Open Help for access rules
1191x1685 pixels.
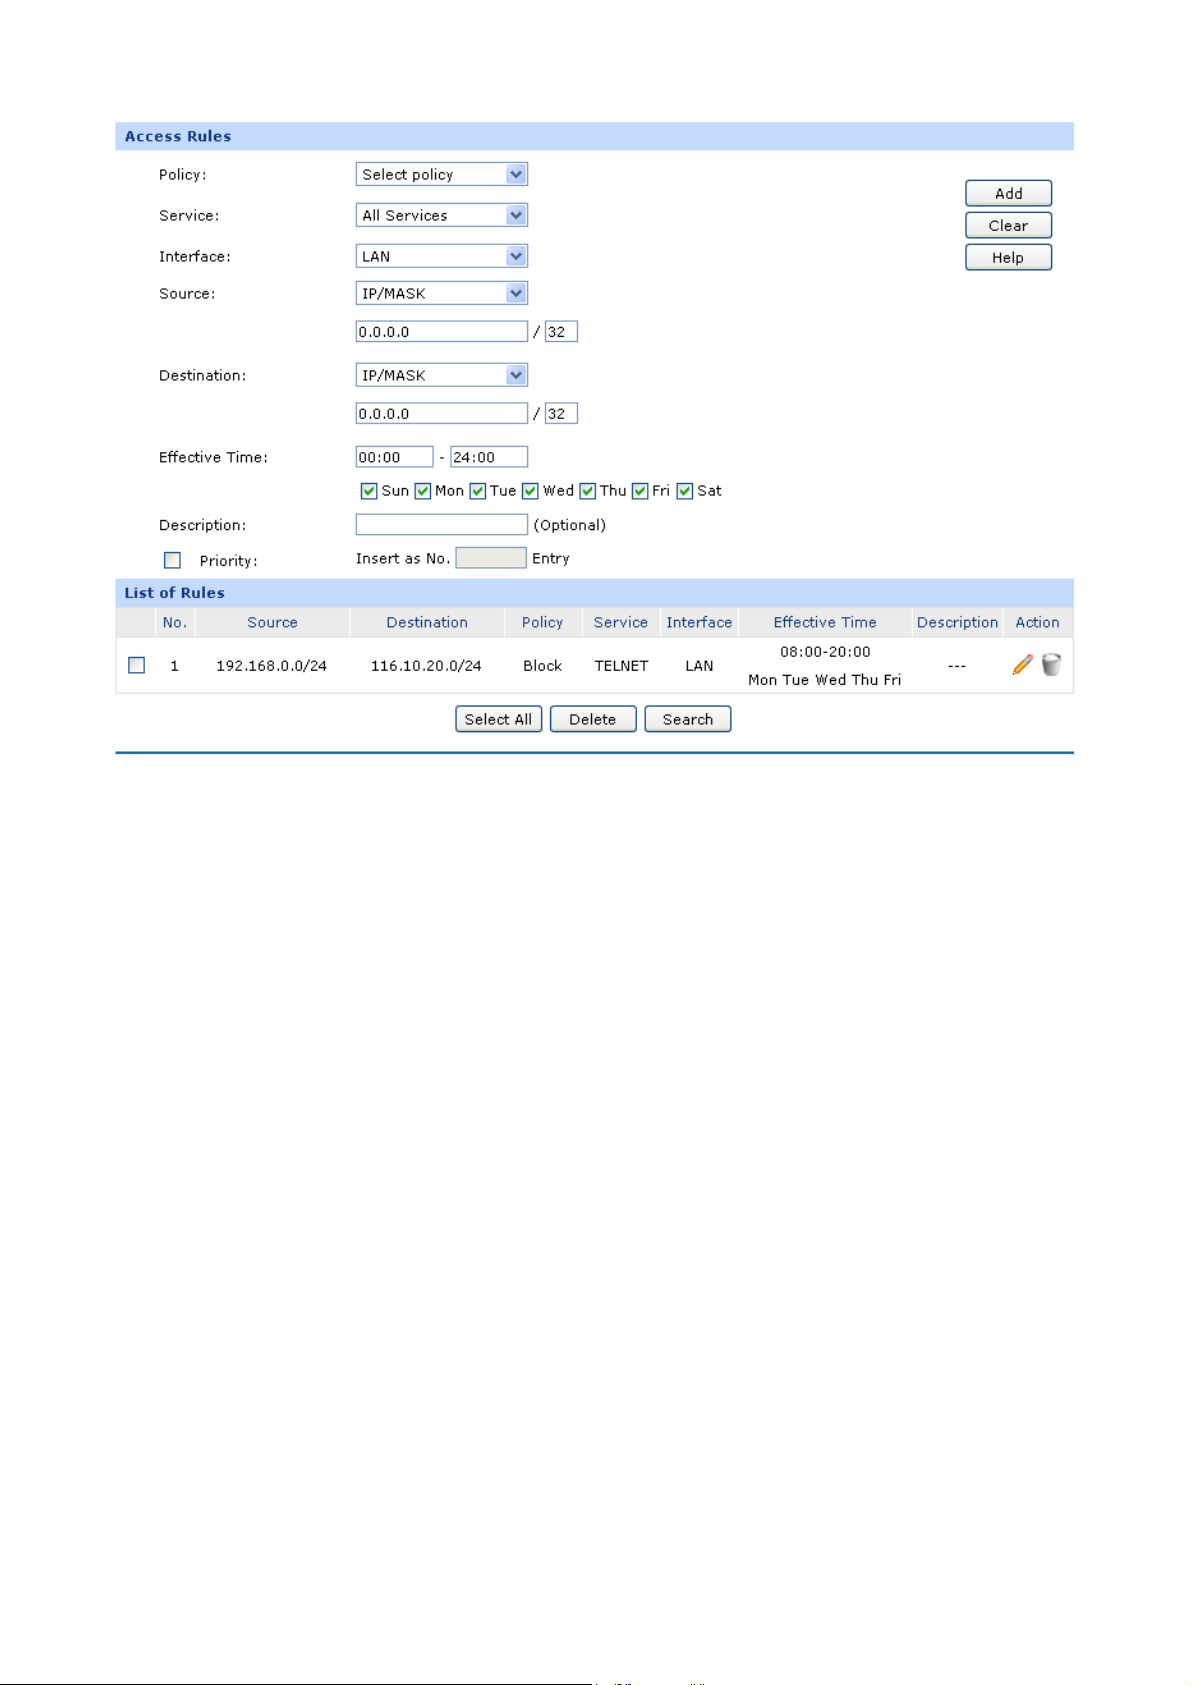[x=1008, y=257]
